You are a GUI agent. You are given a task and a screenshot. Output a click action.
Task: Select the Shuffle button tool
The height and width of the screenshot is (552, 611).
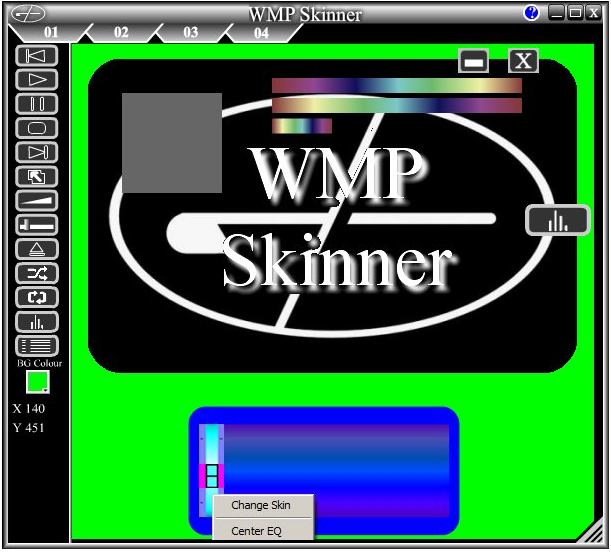tap(37, 273)
